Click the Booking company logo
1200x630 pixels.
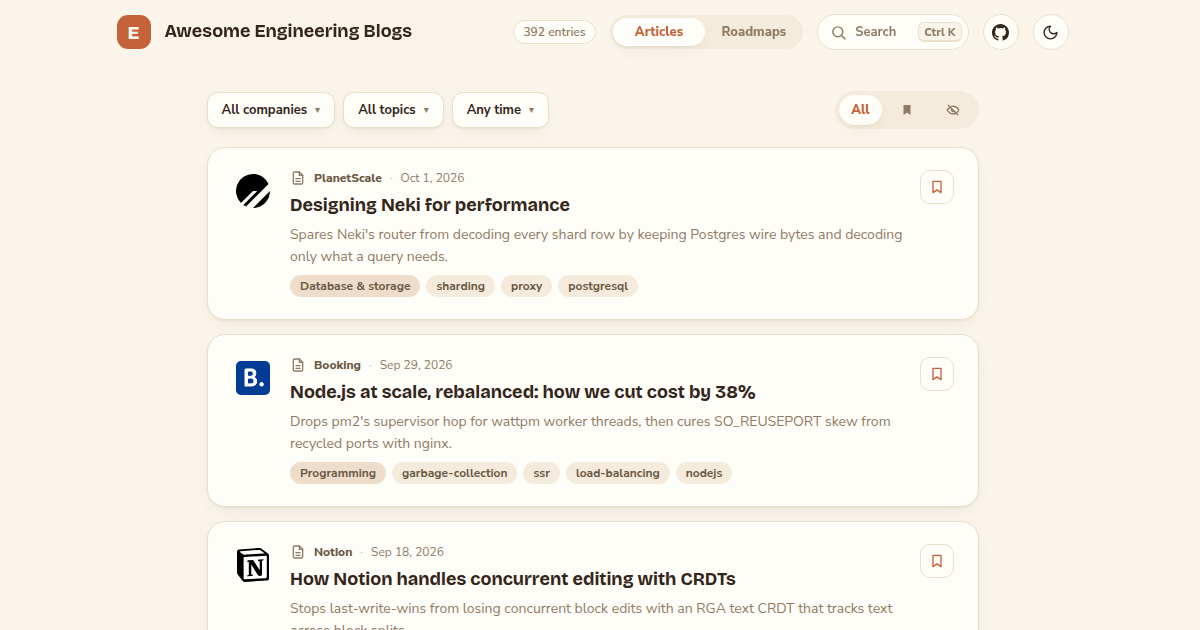(x=253, y=378)
